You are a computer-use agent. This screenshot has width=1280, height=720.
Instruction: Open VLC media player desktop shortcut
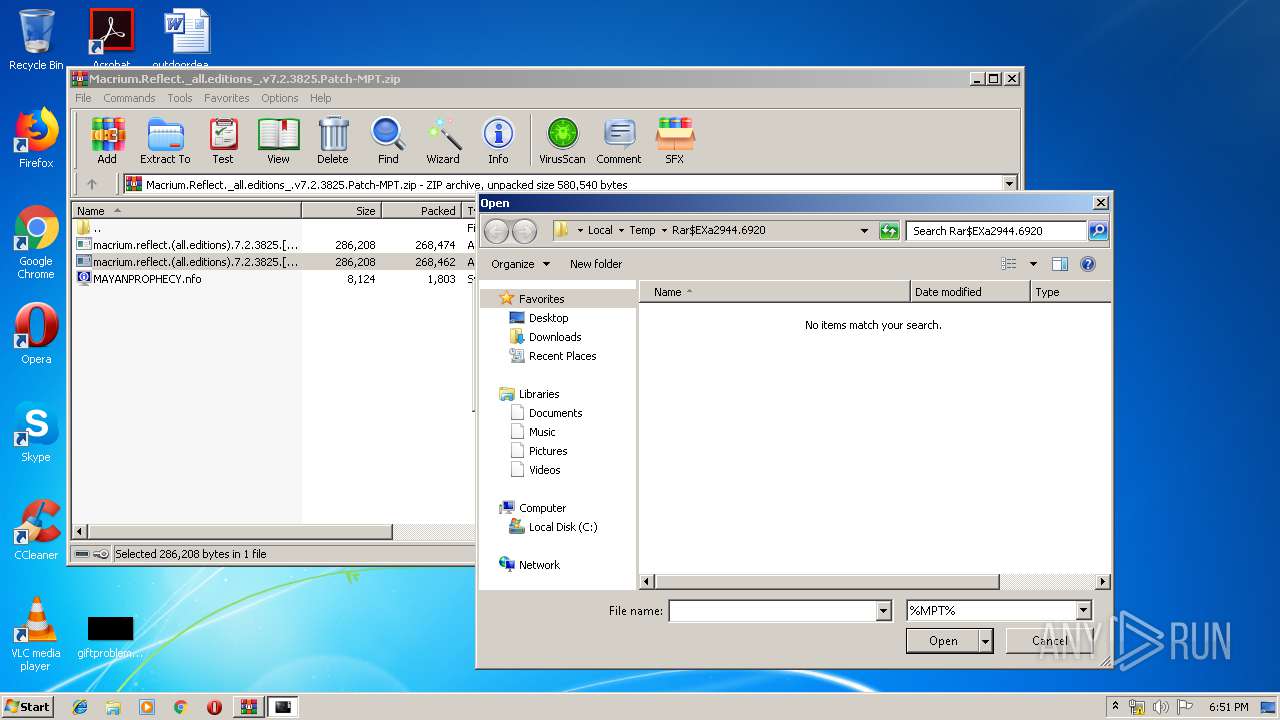point(36,634)
